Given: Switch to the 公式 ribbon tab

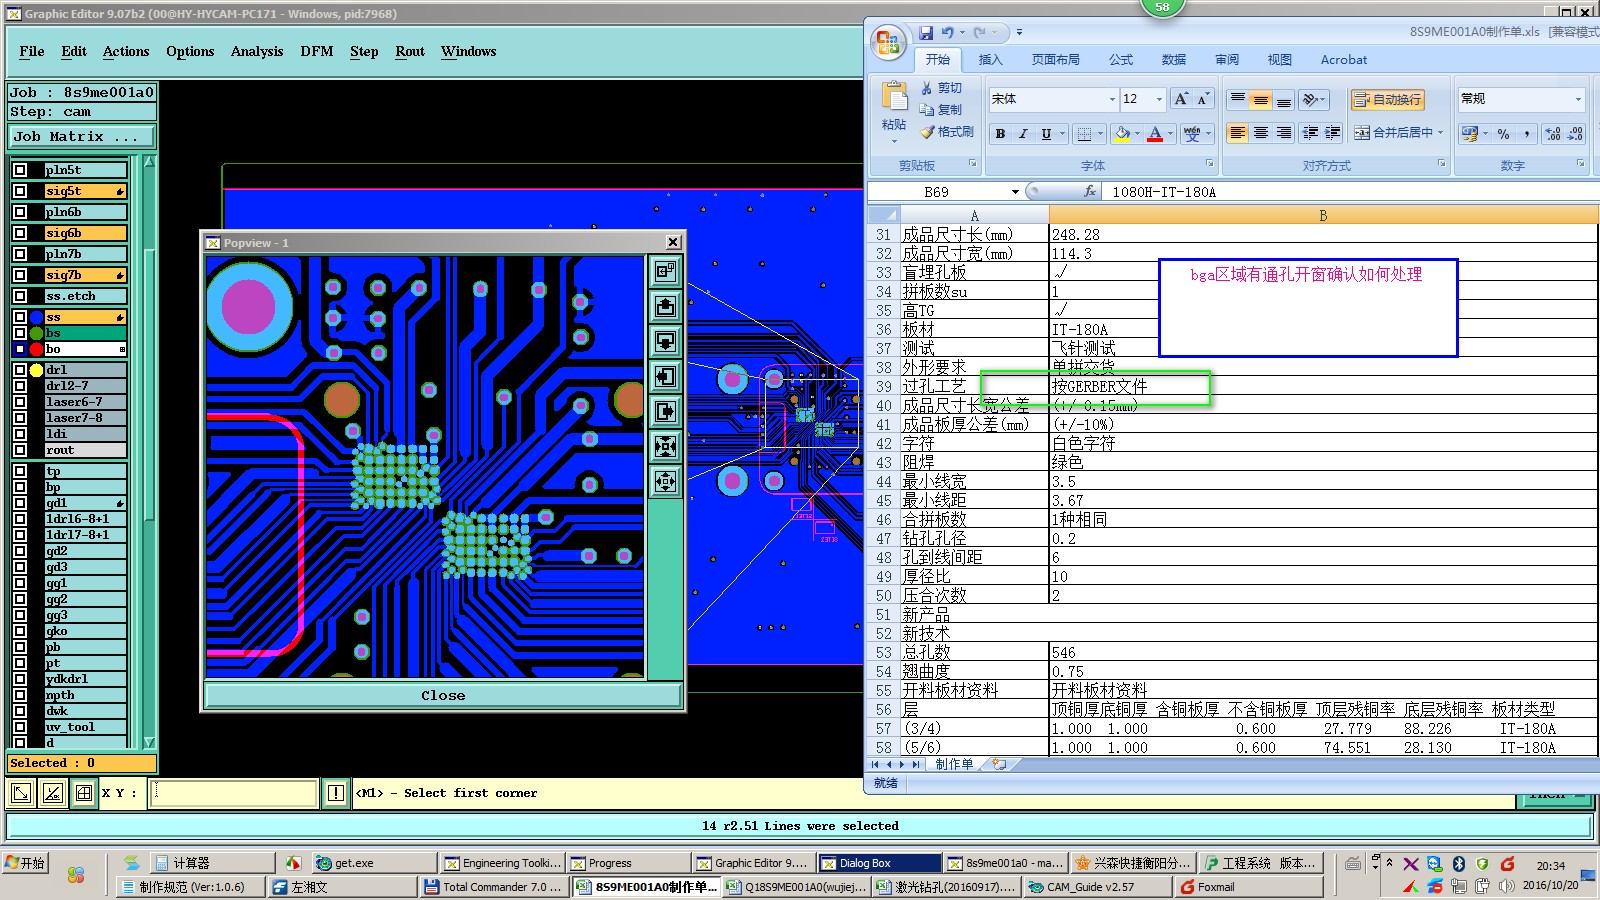Looking at the screenshot, I should pos(1121,60).
